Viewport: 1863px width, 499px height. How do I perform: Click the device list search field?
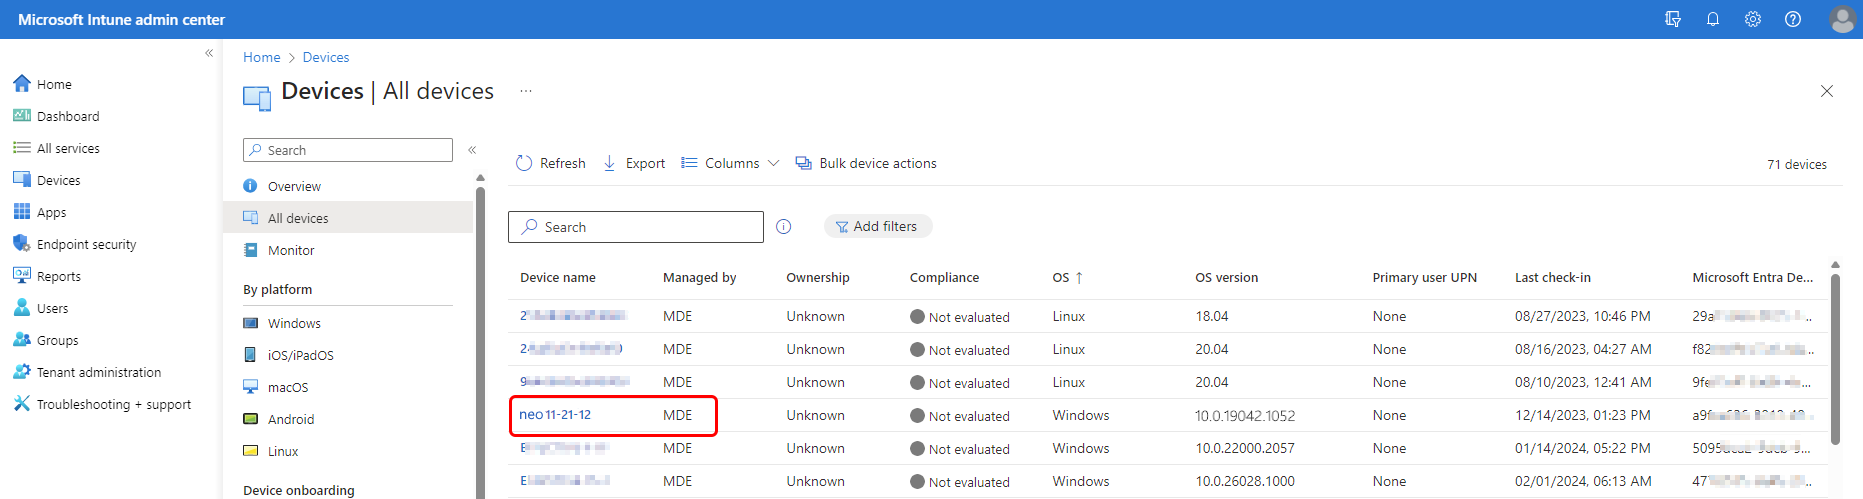click(636, 227)
